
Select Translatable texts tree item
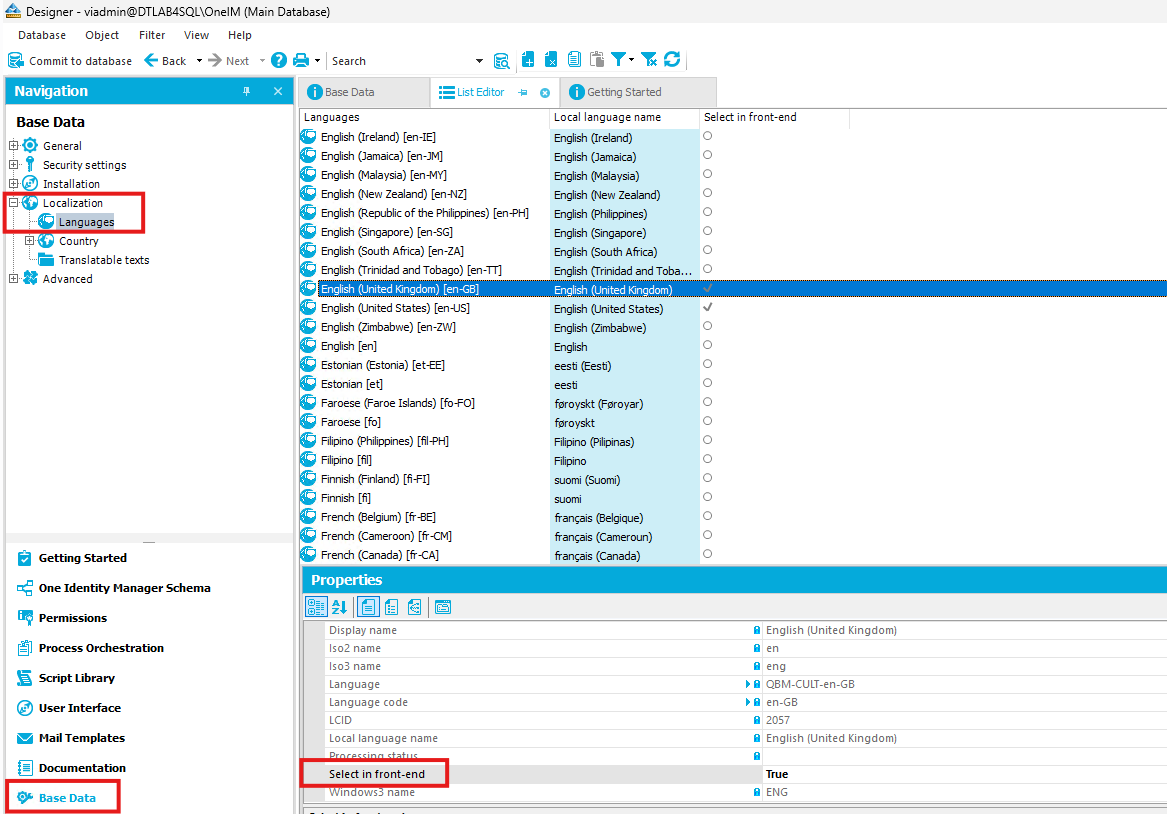click(104, 260)
